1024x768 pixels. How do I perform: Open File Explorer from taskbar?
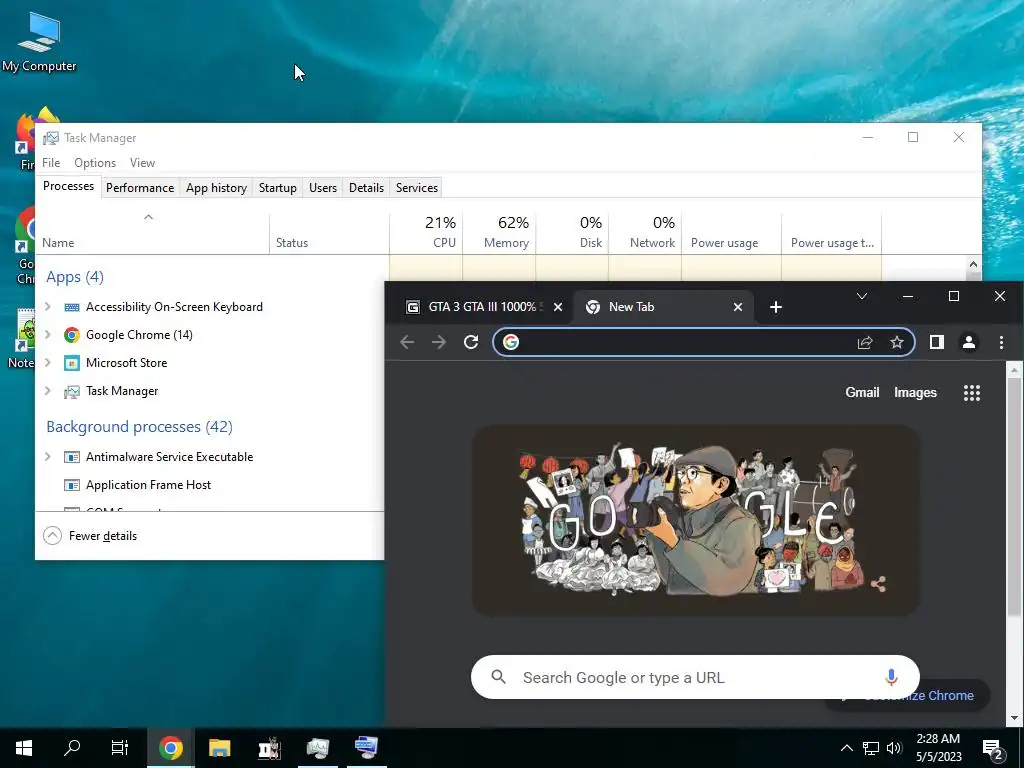(x=219, y=748)
